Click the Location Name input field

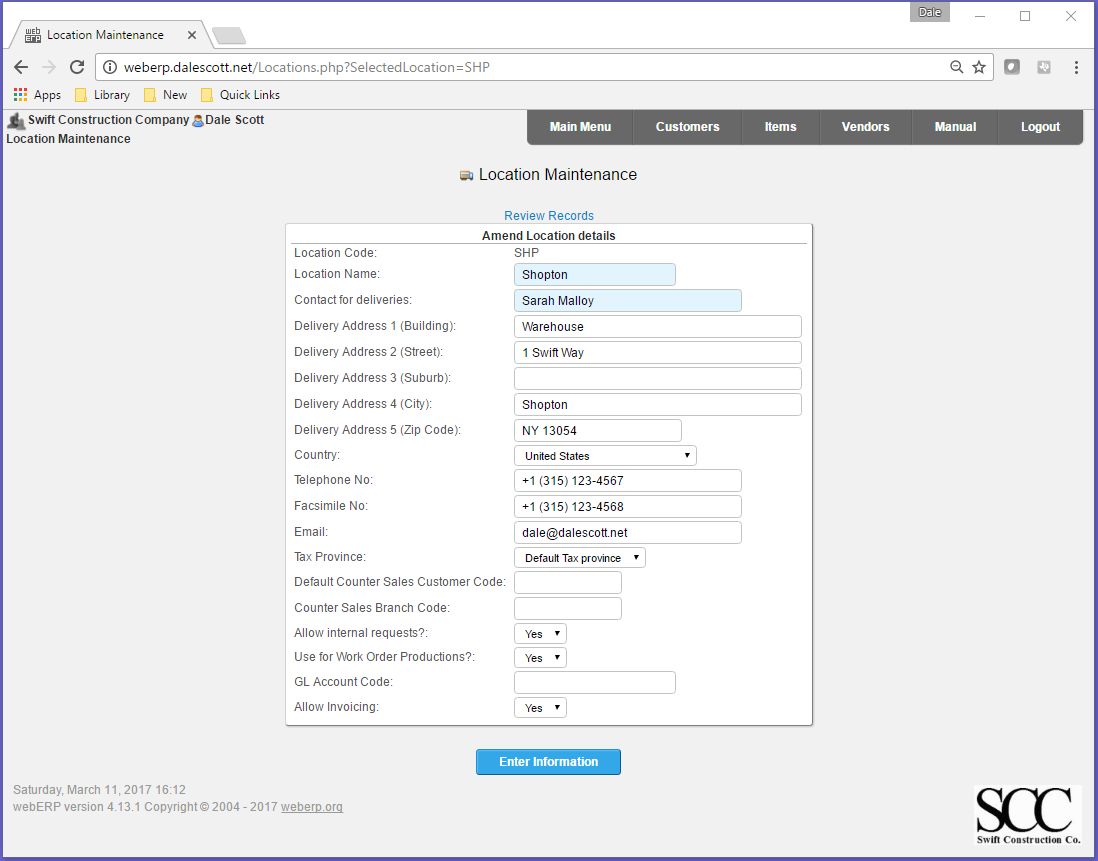click(594, 274)
